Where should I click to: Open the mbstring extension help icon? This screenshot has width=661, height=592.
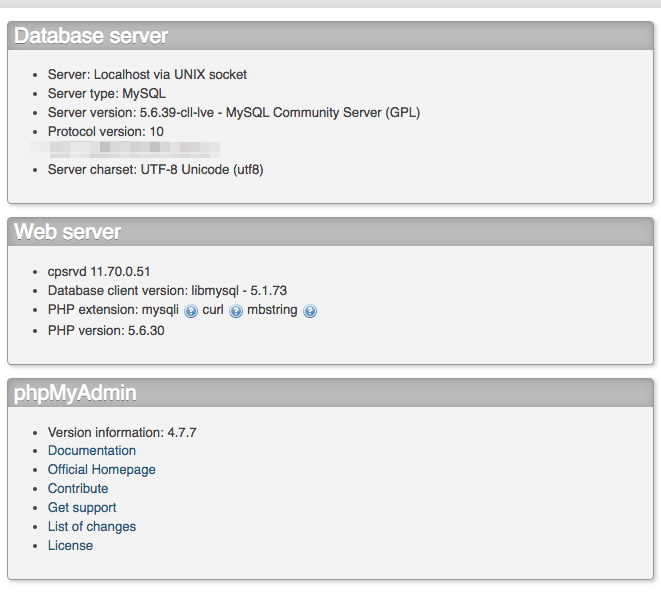pyautogui.click(x=310, y=311)
